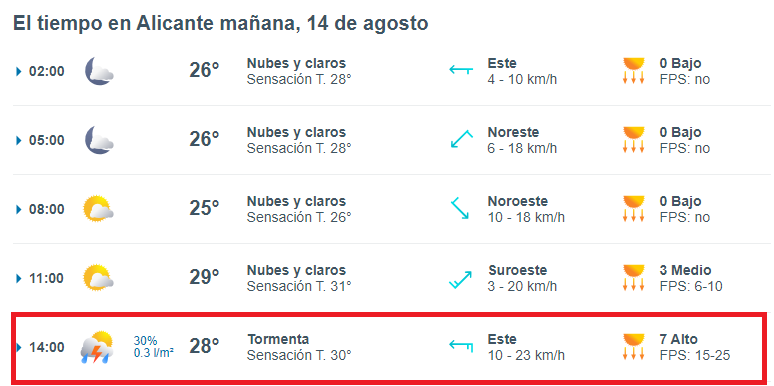
Task: Click the 30% rain probability text
Action: pos(145,341)
